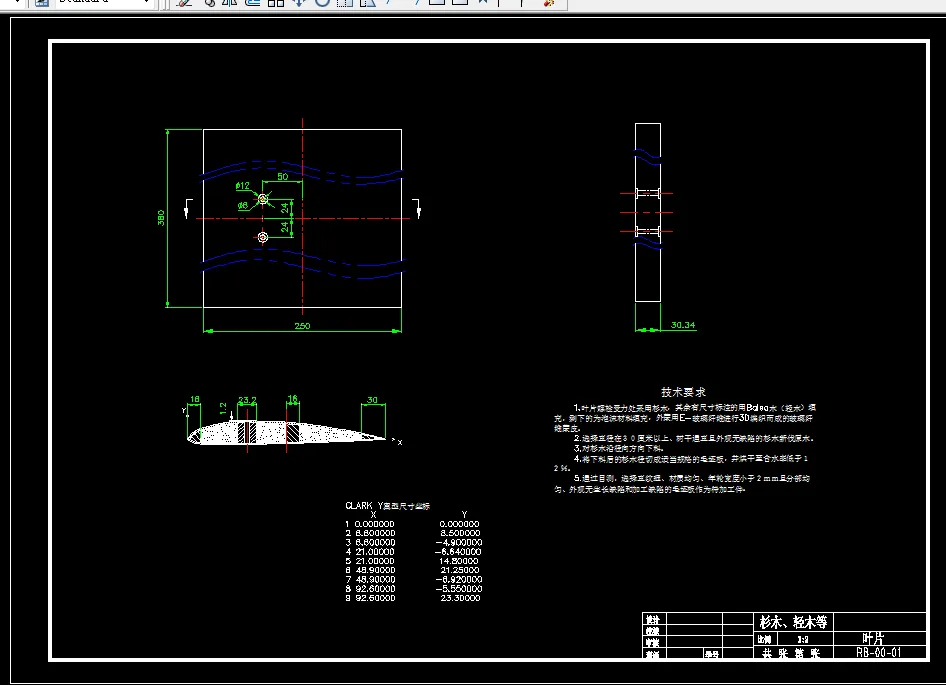
Task: Select the left section-cut arrow marker
Action: pos(188,208)
